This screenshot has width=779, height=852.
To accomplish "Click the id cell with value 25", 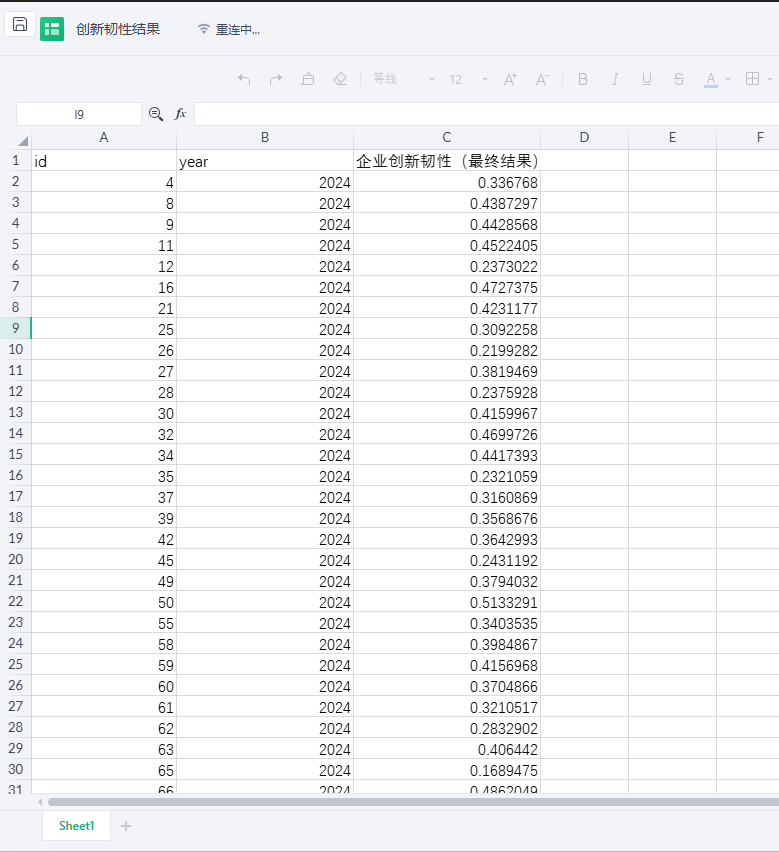I will coord(104,329).
